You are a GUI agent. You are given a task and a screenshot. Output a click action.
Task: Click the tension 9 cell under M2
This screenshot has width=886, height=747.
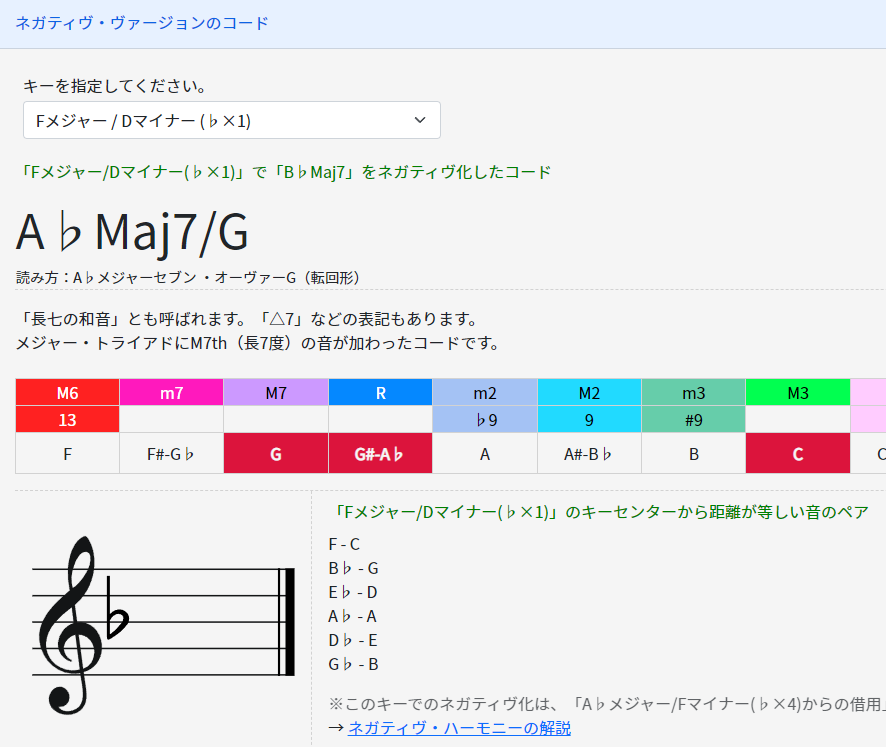click(589, 420)
